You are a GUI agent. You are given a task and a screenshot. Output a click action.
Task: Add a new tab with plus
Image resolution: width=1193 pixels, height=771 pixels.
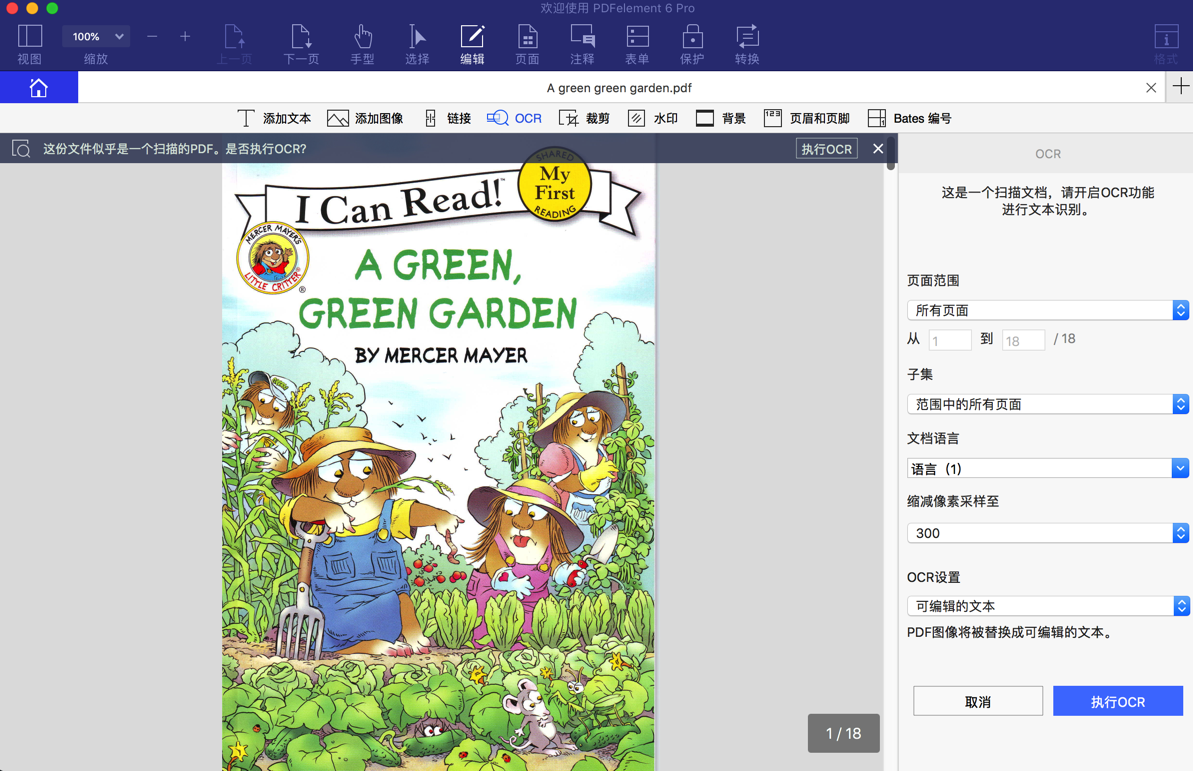(1181, 87)
